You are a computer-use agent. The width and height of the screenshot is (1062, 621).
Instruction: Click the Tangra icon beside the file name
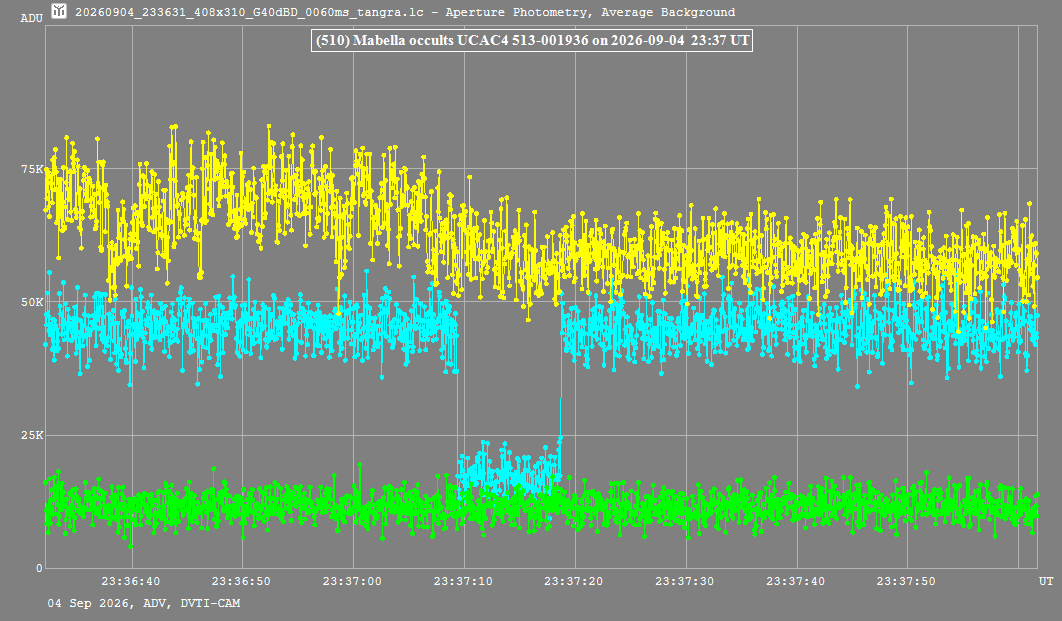point(59,11)
